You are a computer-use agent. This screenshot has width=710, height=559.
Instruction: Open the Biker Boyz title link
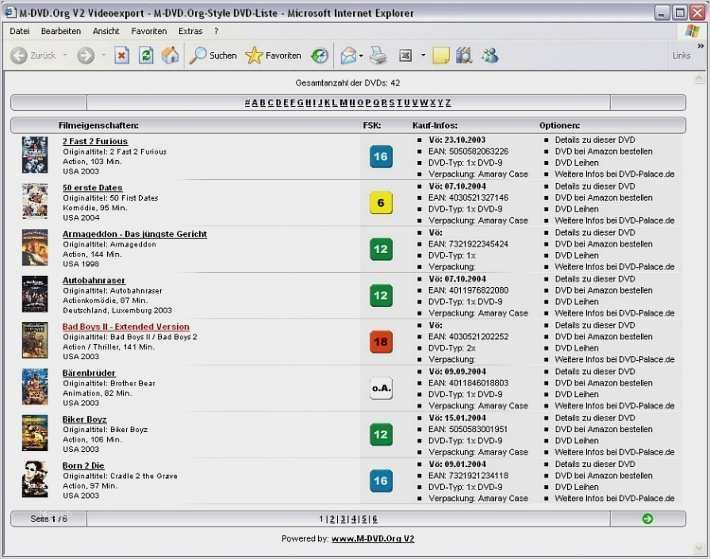(x=85, y=420)
